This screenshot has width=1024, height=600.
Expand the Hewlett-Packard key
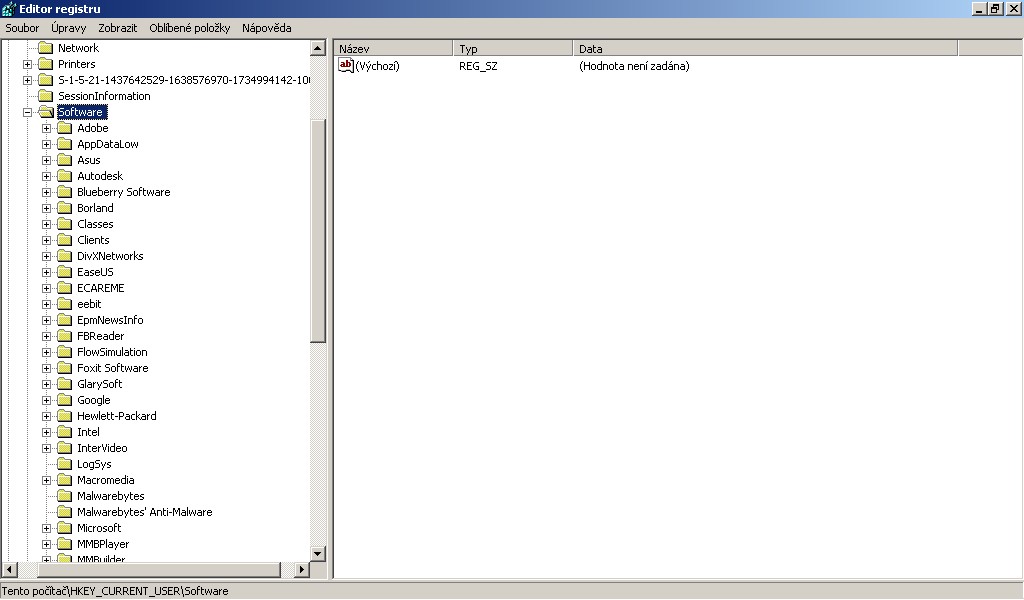click(x=47, y=416)
